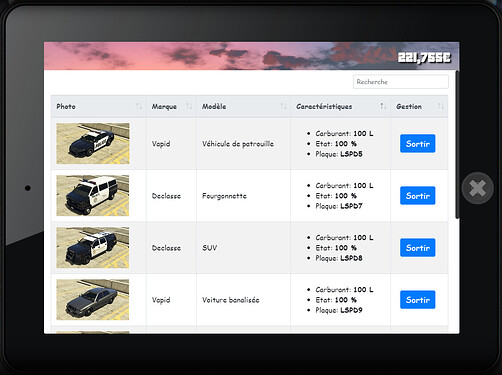Sort table by Gestion column arrows

tap(441, 106)
